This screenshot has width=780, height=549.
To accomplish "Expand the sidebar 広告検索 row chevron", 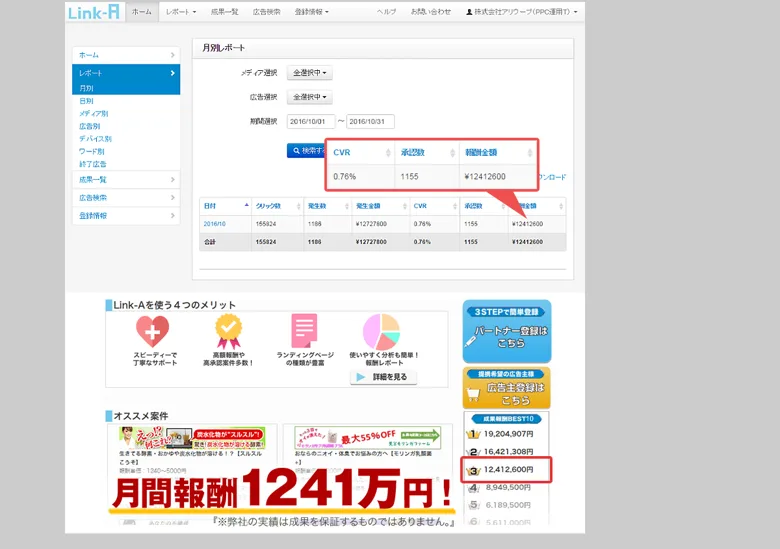I will pos(173,197).
